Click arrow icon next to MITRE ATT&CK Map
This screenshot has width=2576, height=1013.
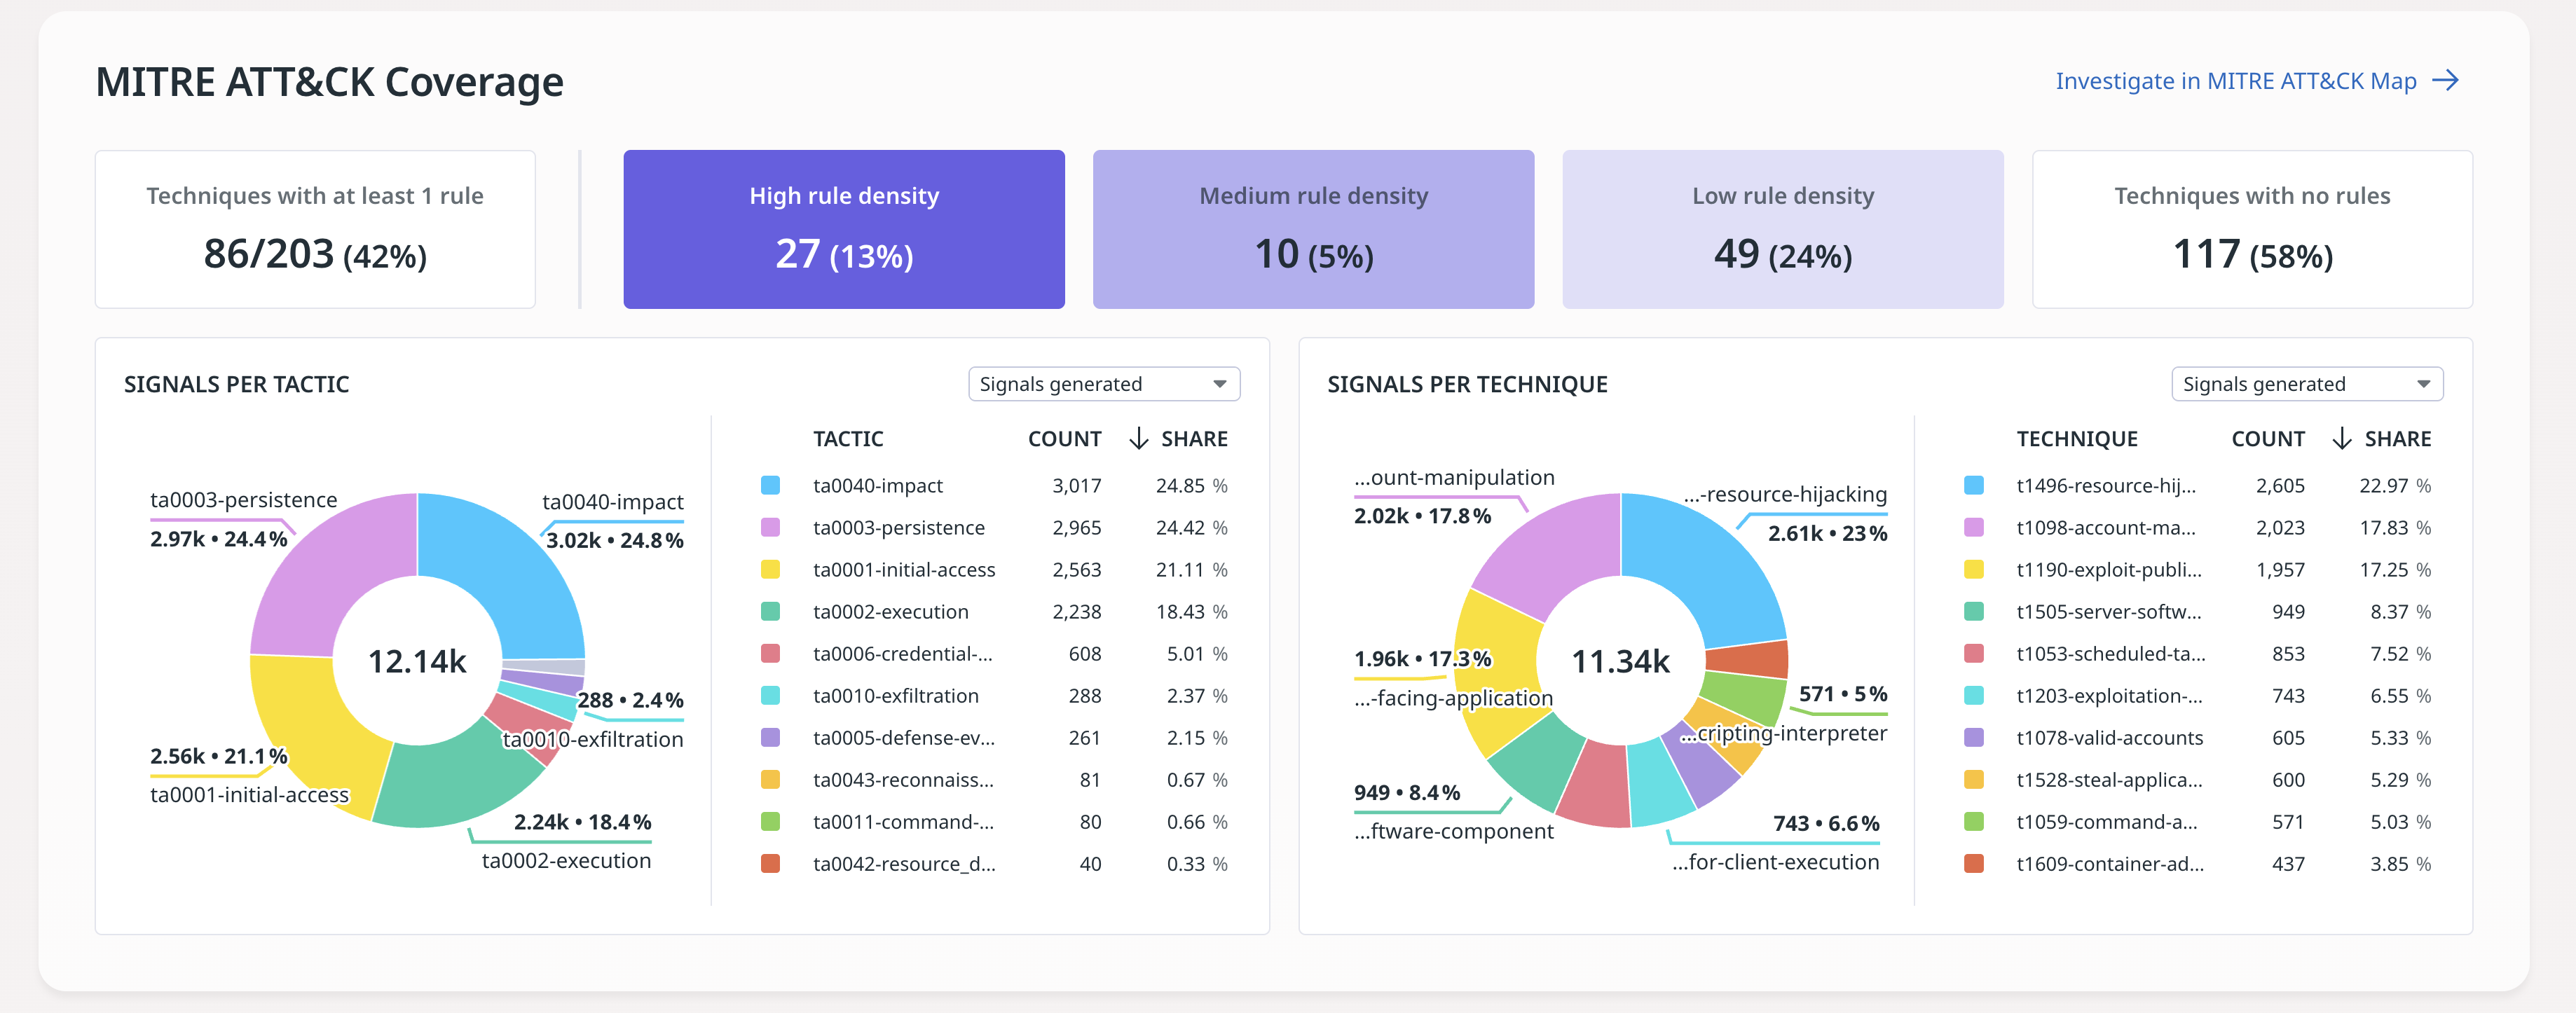pyautogui.click(x=2445, y=81)
